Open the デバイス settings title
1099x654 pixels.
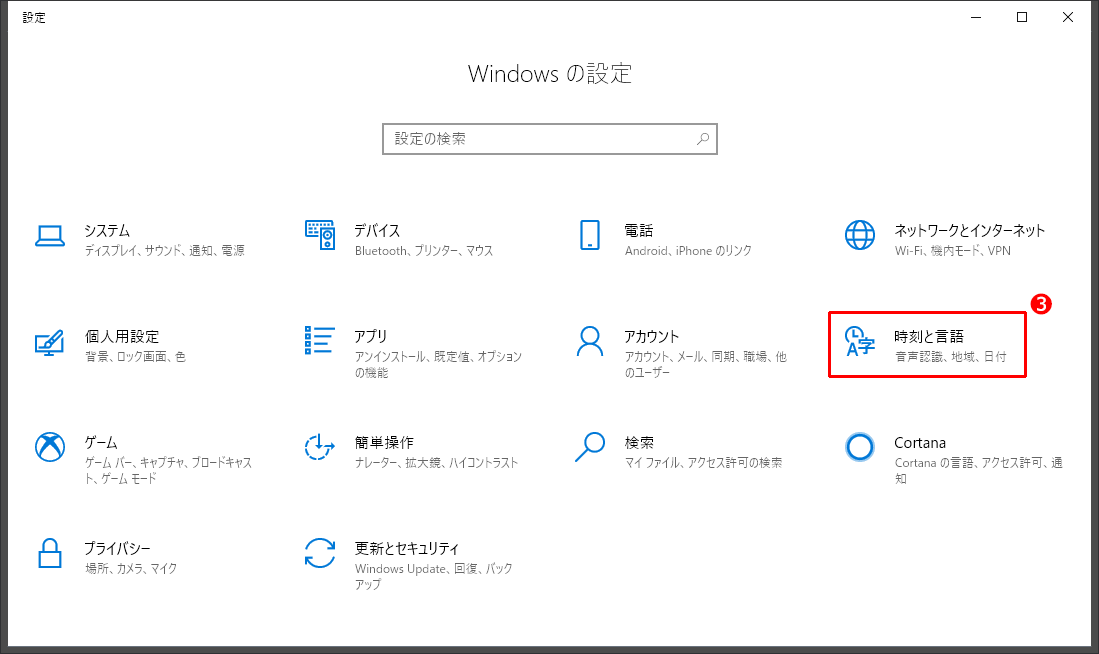pyautogui.click(x=378, y=231)
